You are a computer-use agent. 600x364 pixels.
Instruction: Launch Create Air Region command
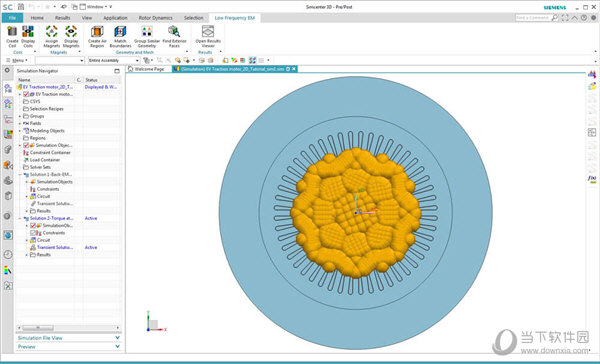(x=97, y=37)
